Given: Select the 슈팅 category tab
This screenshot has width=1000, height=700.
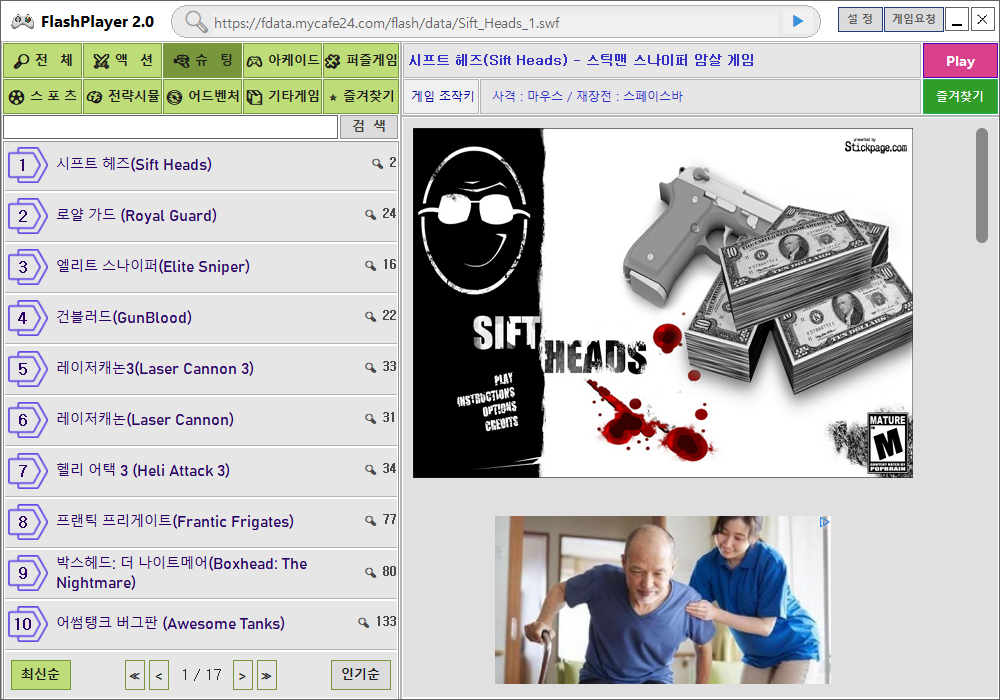Looking at the screenshot, I should tap(203, 61).
